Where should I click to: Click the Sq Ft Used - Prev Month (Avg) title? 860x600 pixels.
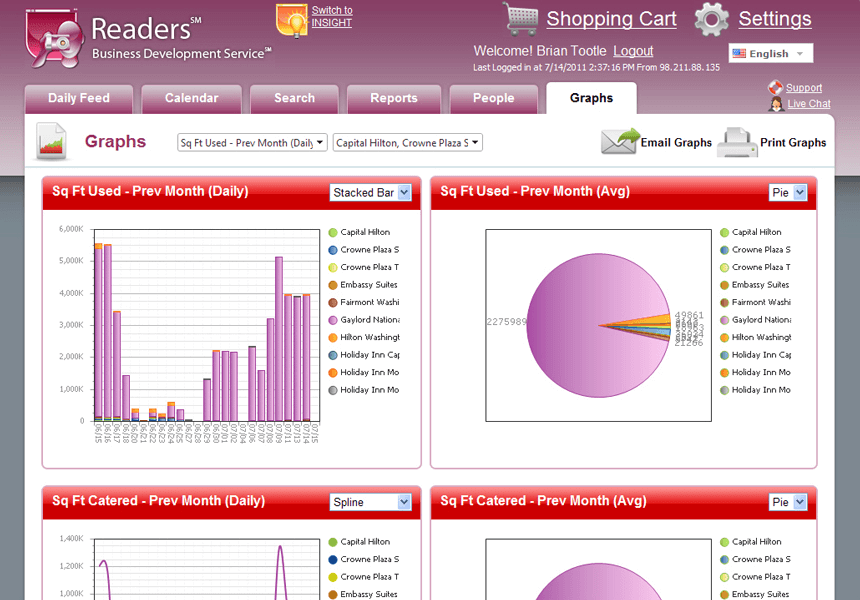535,191
